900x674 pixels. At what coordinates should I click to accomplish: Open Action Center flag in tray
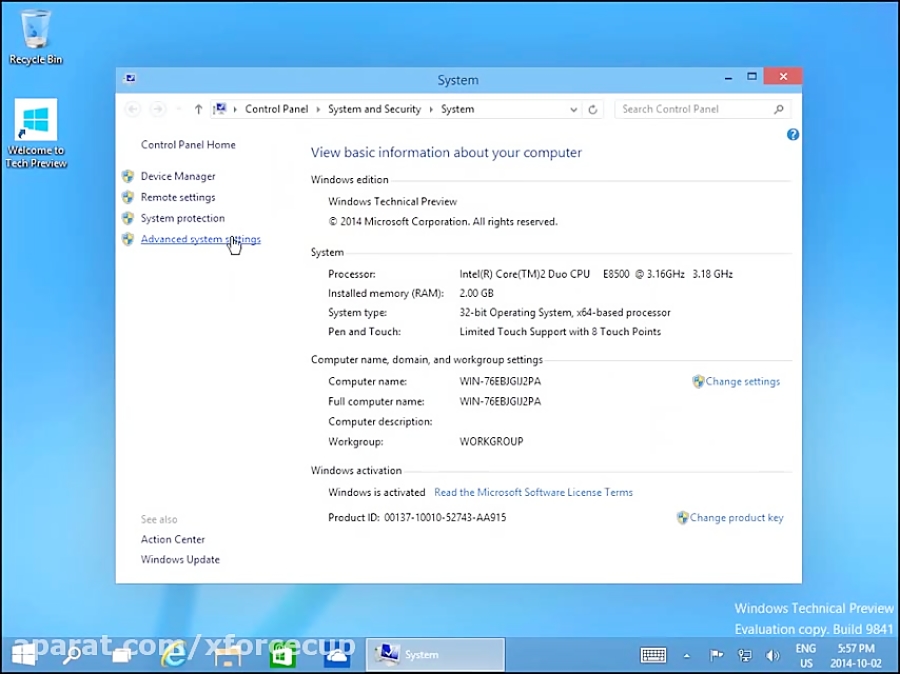[x=716, y=655]
